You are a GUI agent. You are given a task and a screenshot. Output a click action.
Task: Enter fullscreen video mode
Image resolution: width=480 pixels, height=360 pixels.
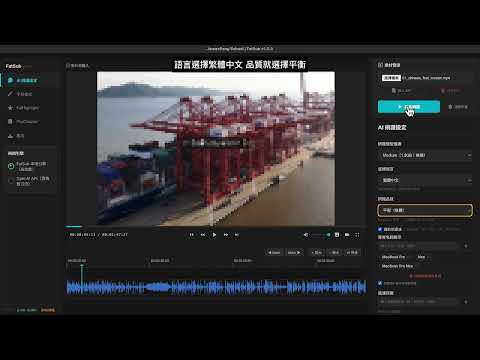tap(357, 235)
